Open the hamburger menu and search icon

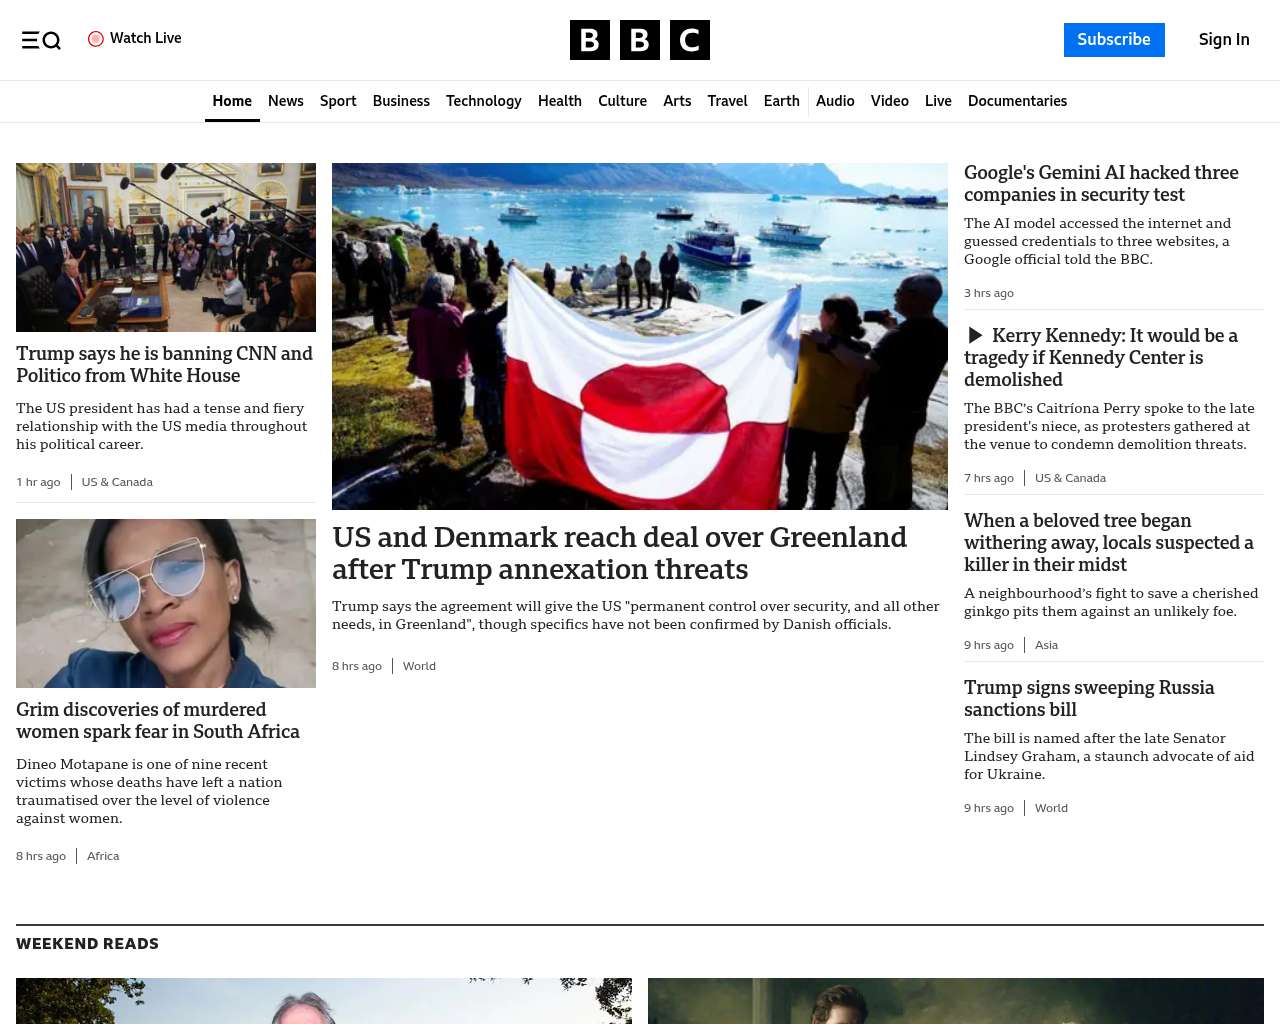pos(41,40)
